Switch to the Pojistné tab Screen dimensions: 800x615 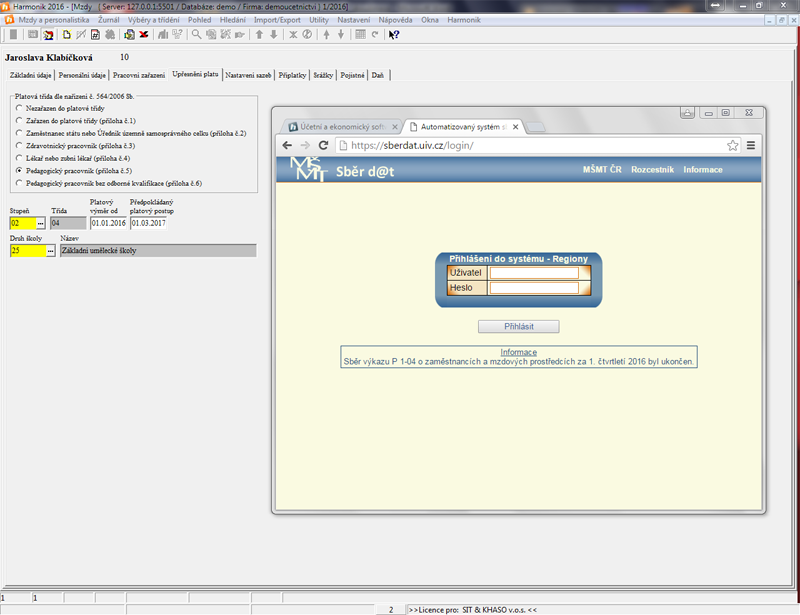[x=353, y=75]
